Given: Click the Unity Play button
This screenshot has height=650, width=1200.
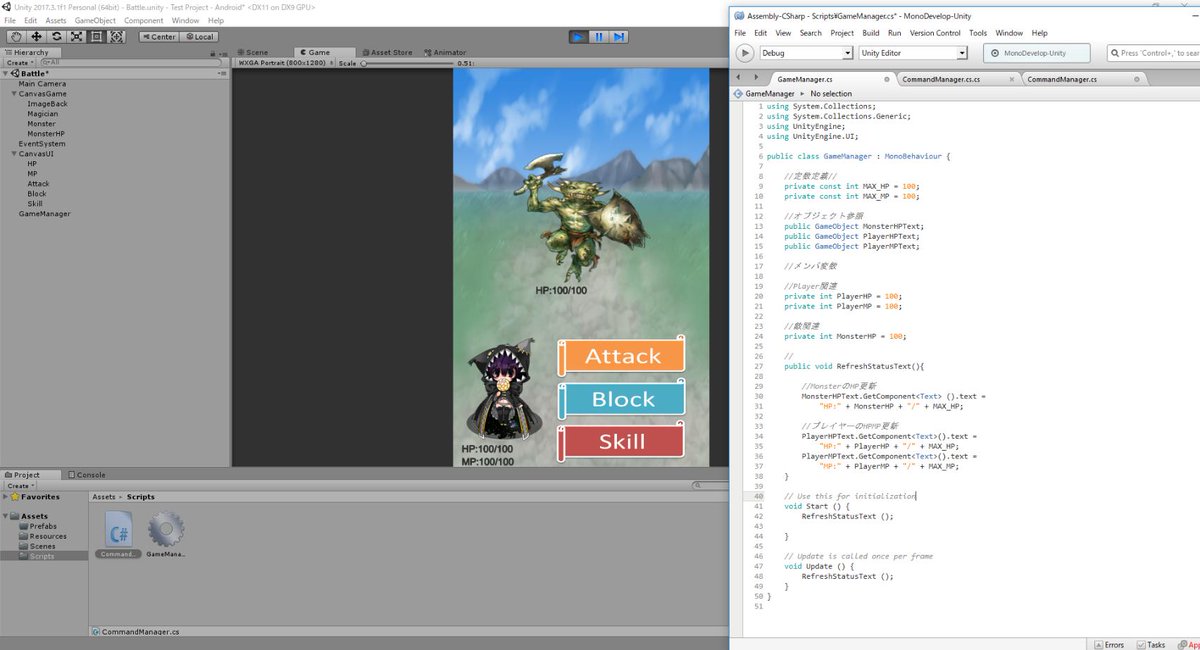Looking at the screenshot, I should [578, 37].
